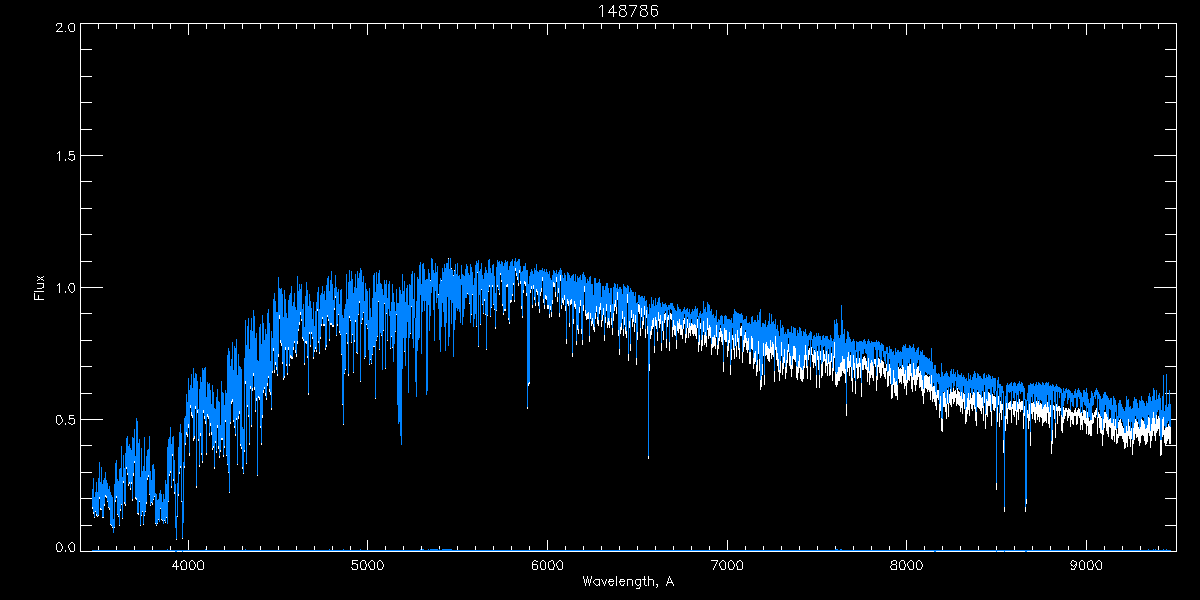Viewport: 1200px width, 600px height.
Task: Select the 7000 wavelength tick label
Action: [x=727, y=565]
